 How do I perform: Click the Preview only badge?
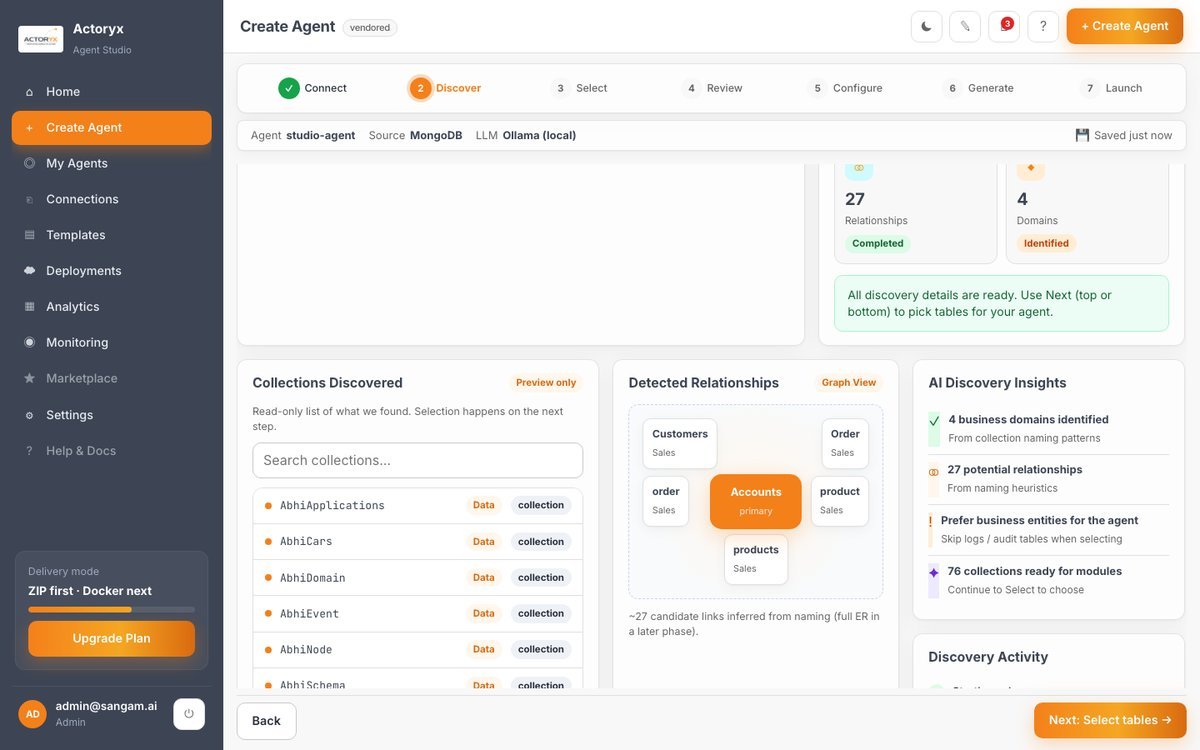546,383
